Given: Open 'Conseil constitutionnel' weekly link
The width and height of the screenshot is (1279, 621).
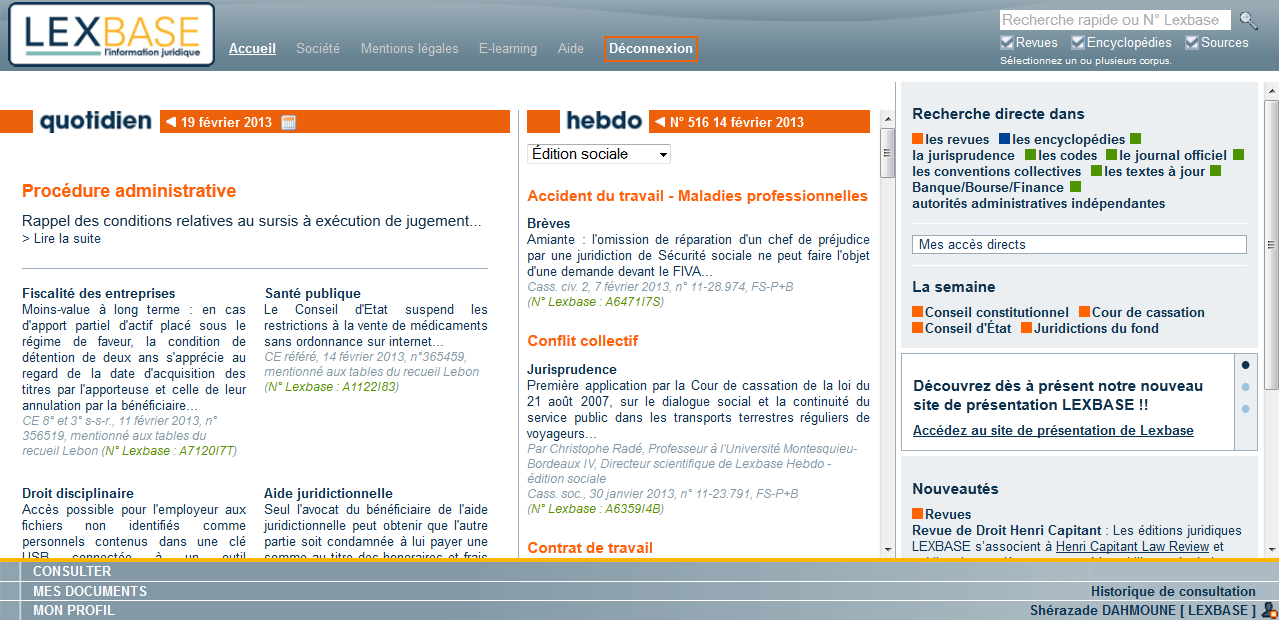Looking at the screenshot, I should pos(996,313).
